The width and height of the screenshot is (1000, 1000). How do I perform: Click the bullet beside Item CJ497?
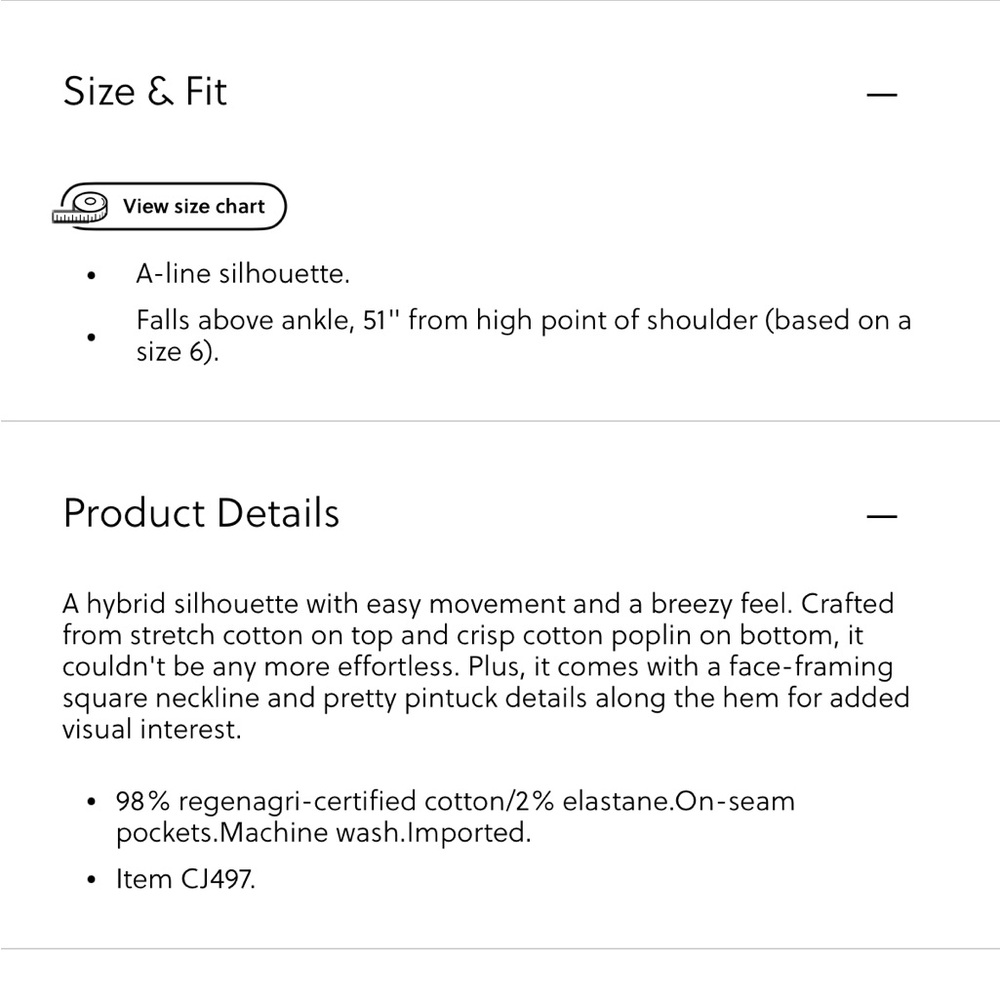tap(91, 880)
